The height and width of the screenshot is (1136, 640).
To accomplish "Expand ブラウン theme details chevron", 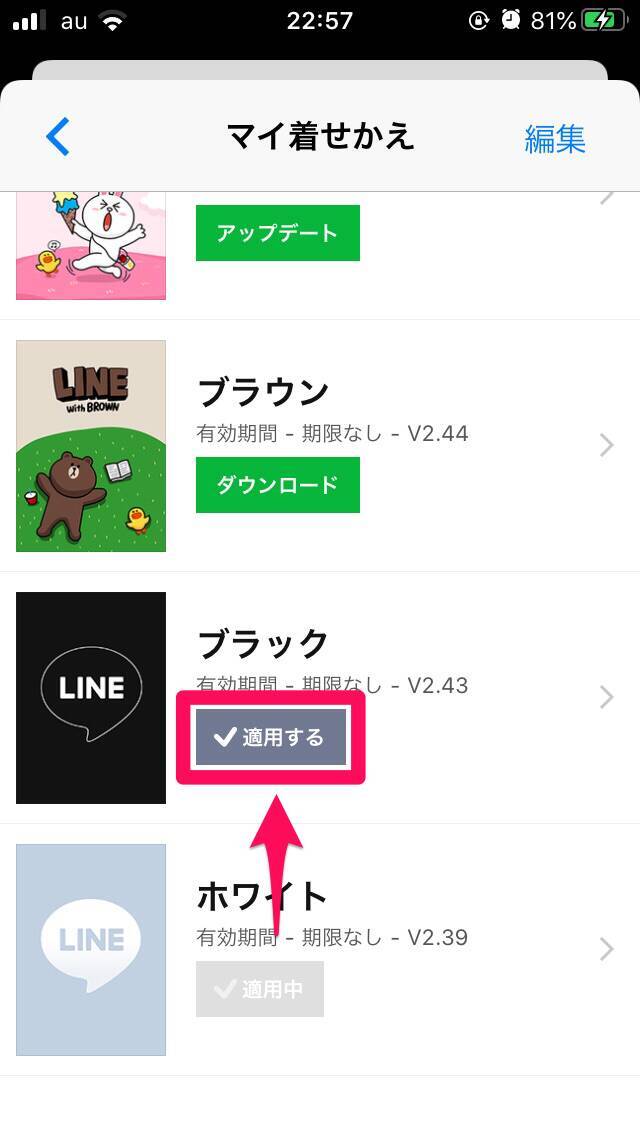I will point(606,446).
